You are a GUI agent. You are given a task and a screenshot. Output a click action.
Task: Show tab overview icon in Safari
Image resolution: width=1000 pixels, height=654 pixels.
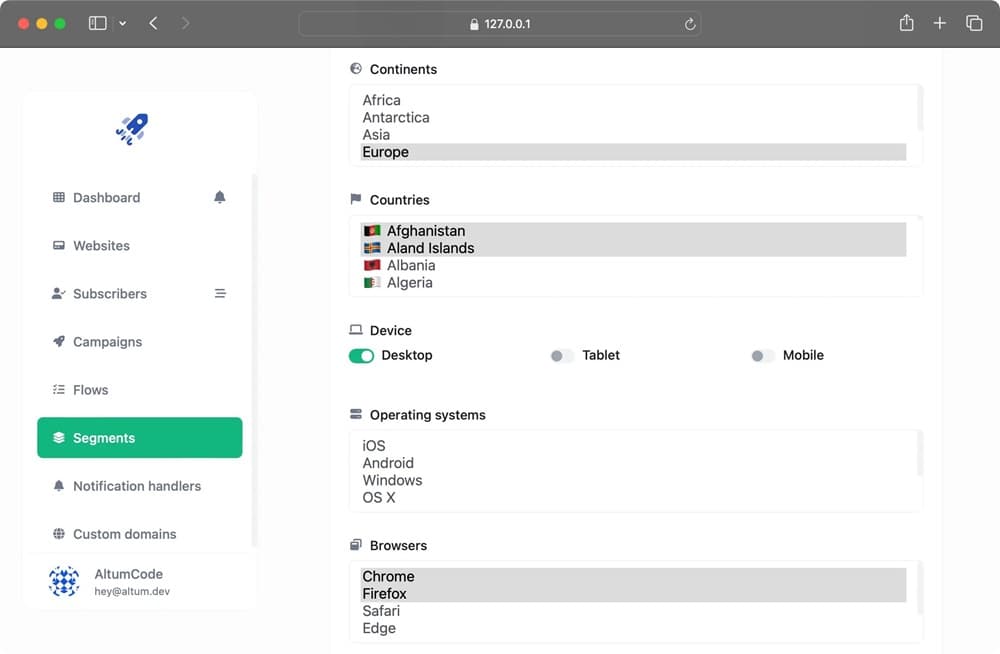(x=974, y=24)
